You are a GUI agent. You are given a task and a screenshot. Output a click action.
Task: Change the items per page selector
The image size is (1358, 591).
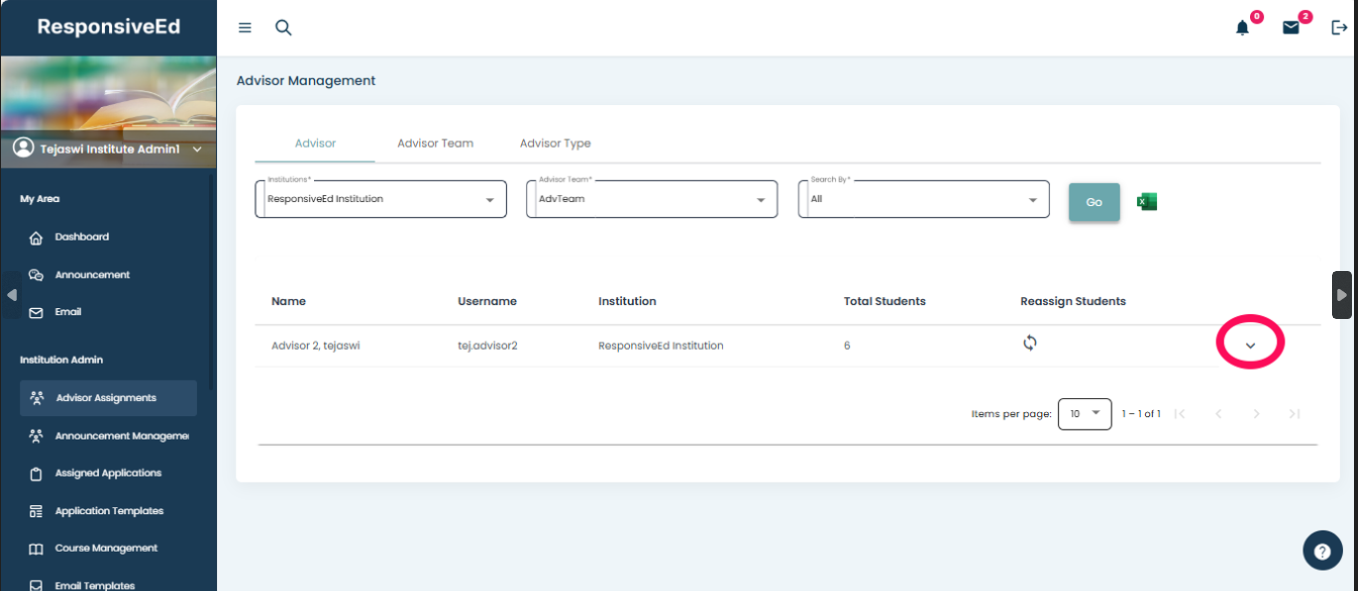tap(1085, 413)
